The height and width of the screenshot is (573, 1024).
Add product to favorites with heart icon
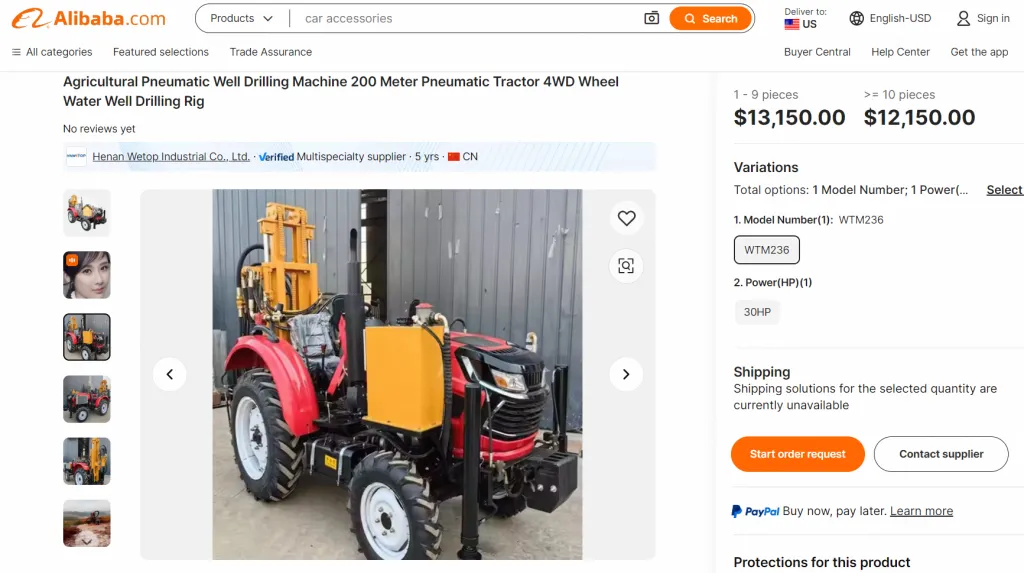point(626,218)
